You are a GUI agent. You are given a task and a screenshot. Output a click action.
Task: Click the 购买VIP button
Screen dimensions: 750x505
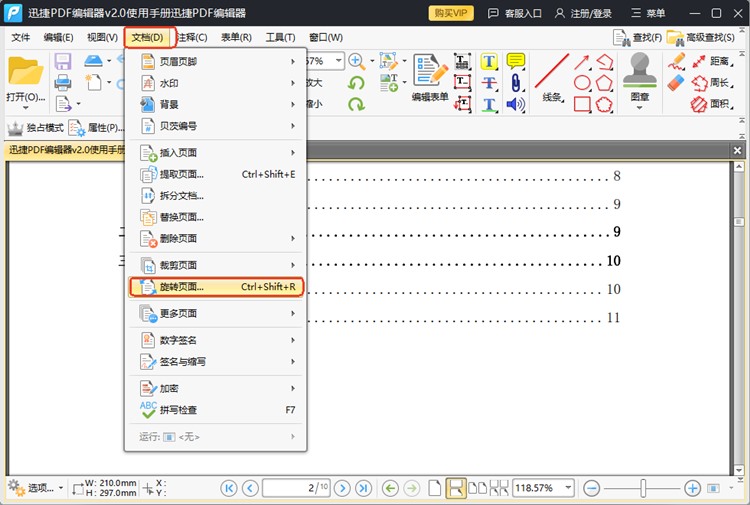[x=451, y=13]
